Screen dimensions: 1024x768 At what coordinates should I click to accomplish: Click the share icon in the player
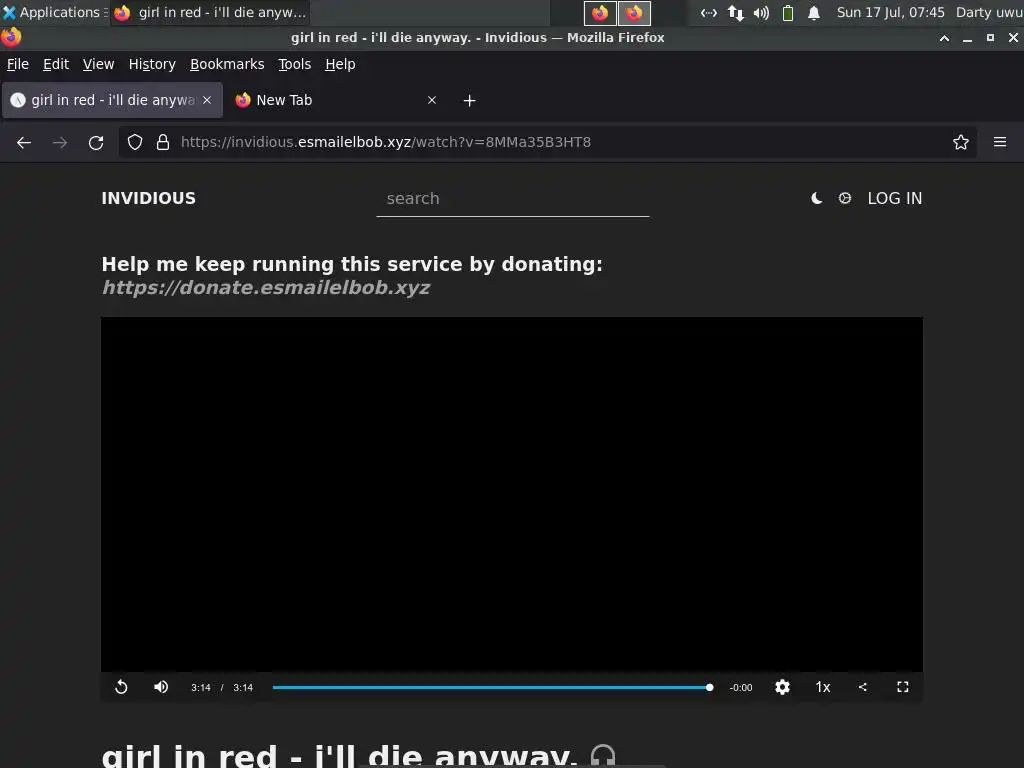[863, 687]
